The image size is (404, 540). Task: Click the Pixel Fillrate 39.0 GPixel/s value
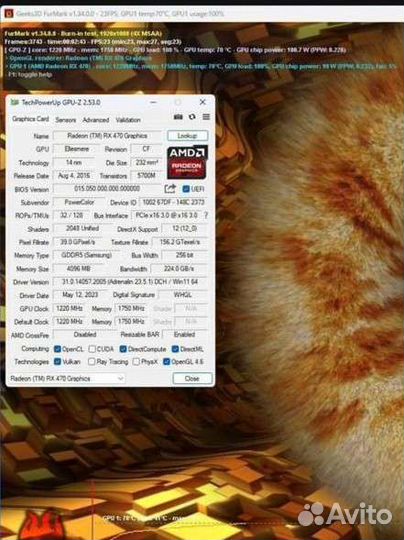click(x=78, y=242)
